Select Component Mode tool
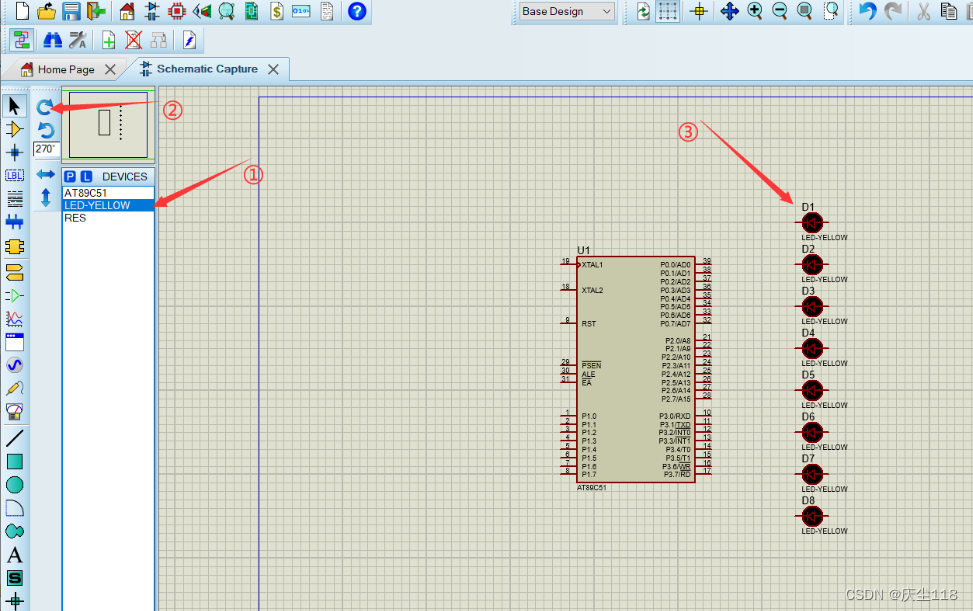 (x=14, y=129)
